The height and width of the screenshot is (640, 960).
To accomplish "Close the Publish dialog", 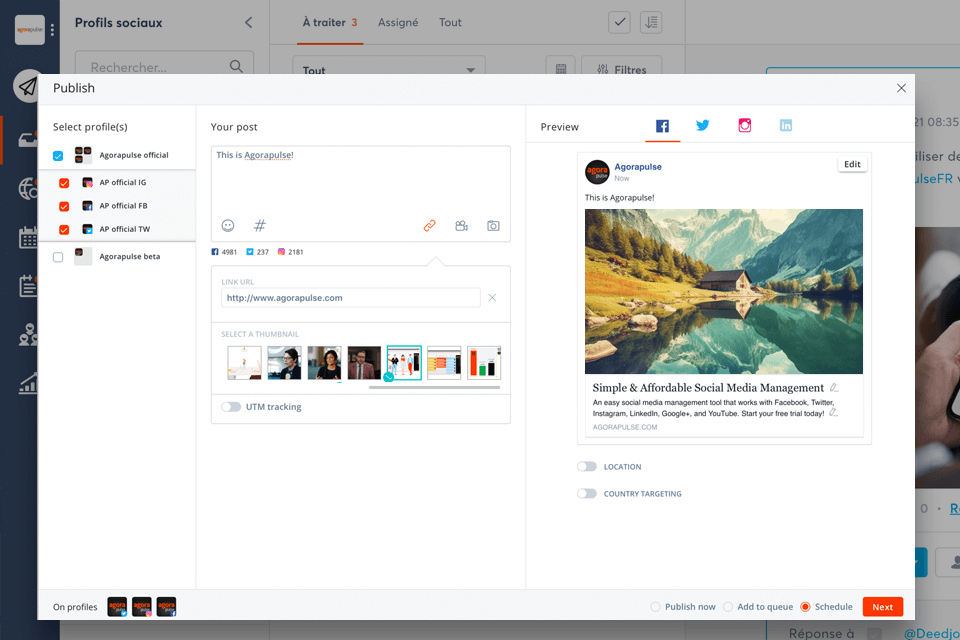I will (901, 88).
